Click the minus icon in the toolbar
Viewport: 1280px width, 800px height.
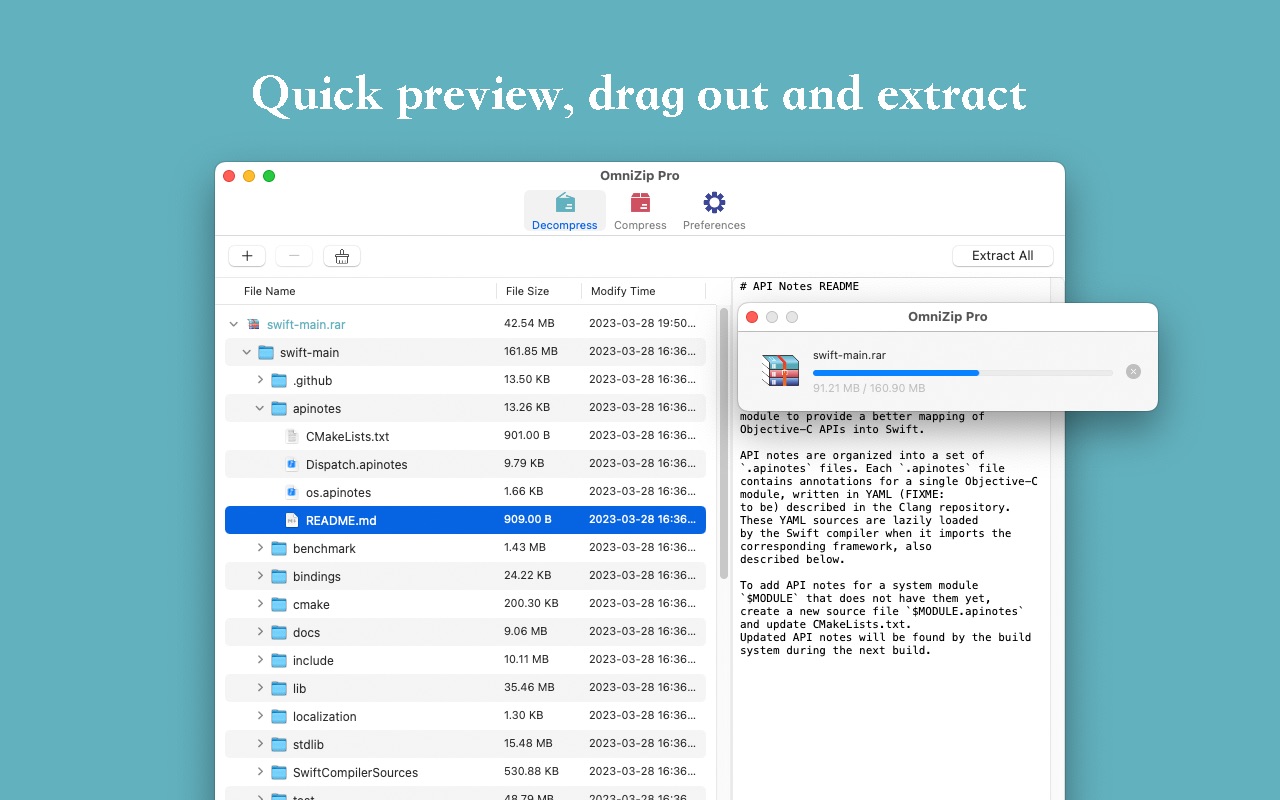coord(294,256)
